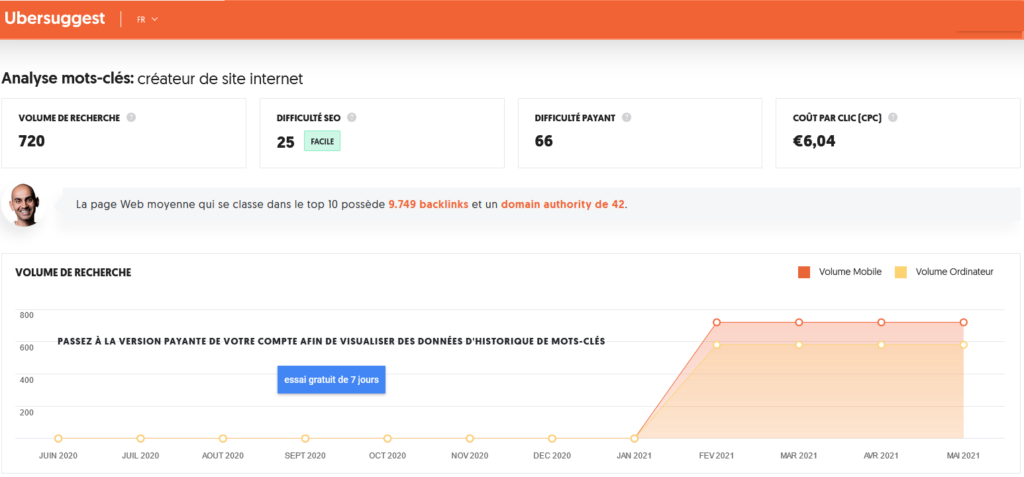Screen dimensions: 1024x477
Task: Click the mobile data point for MAI 2021
Action: point(963,322)
